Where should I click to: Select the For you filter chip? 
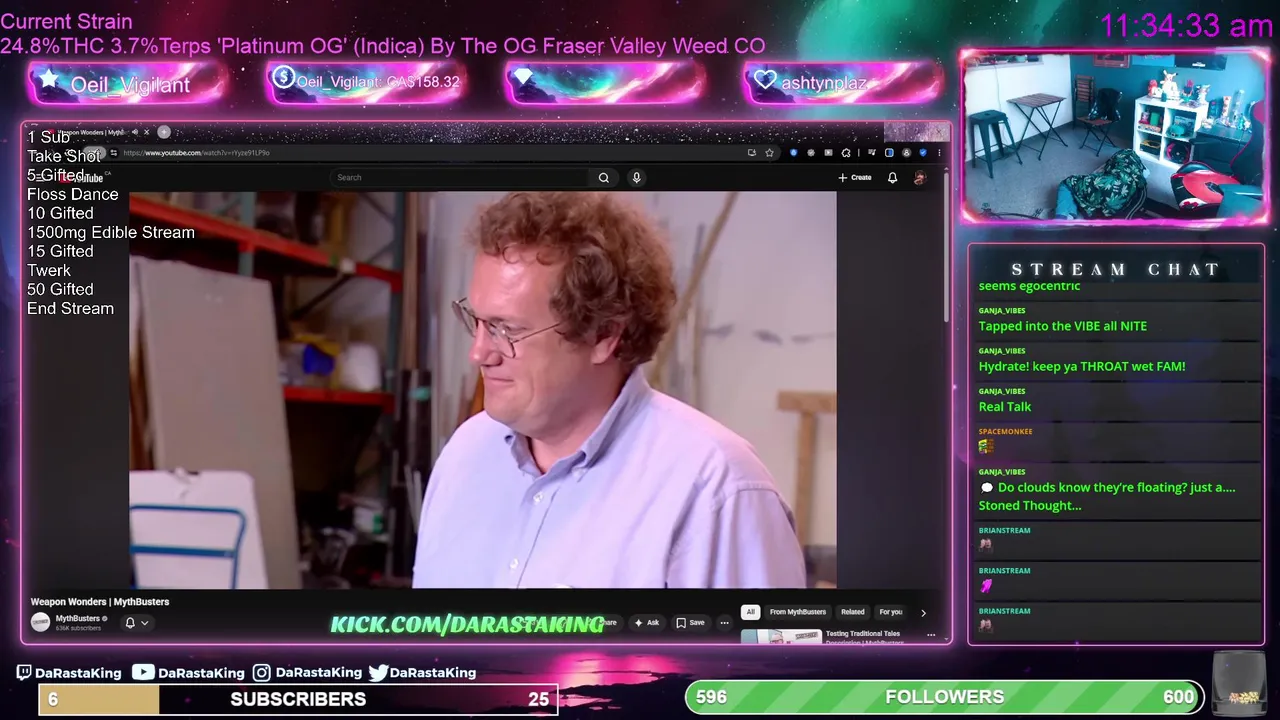(x=890, y=612)
